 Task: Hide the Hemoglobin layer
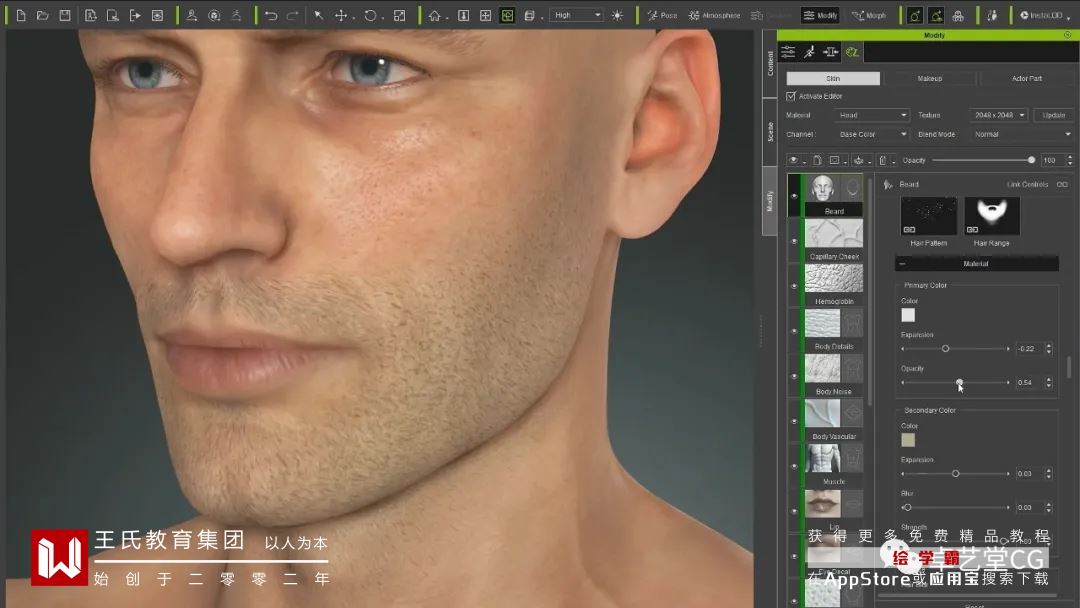pyautogui.click(x=794, y=286)
